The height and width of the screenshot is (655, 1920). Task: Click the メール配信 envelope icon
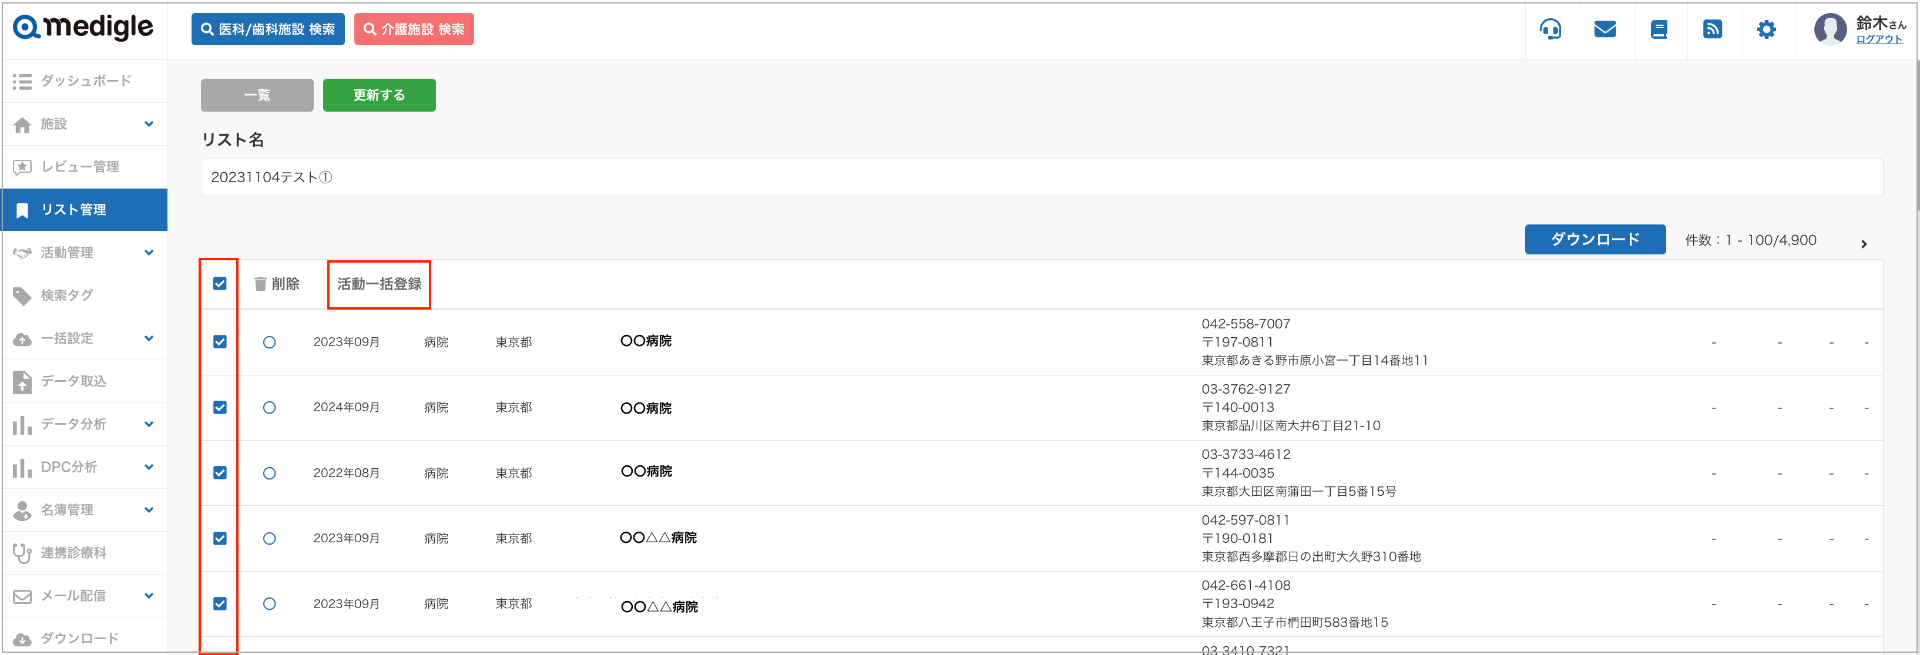point(22,596)
